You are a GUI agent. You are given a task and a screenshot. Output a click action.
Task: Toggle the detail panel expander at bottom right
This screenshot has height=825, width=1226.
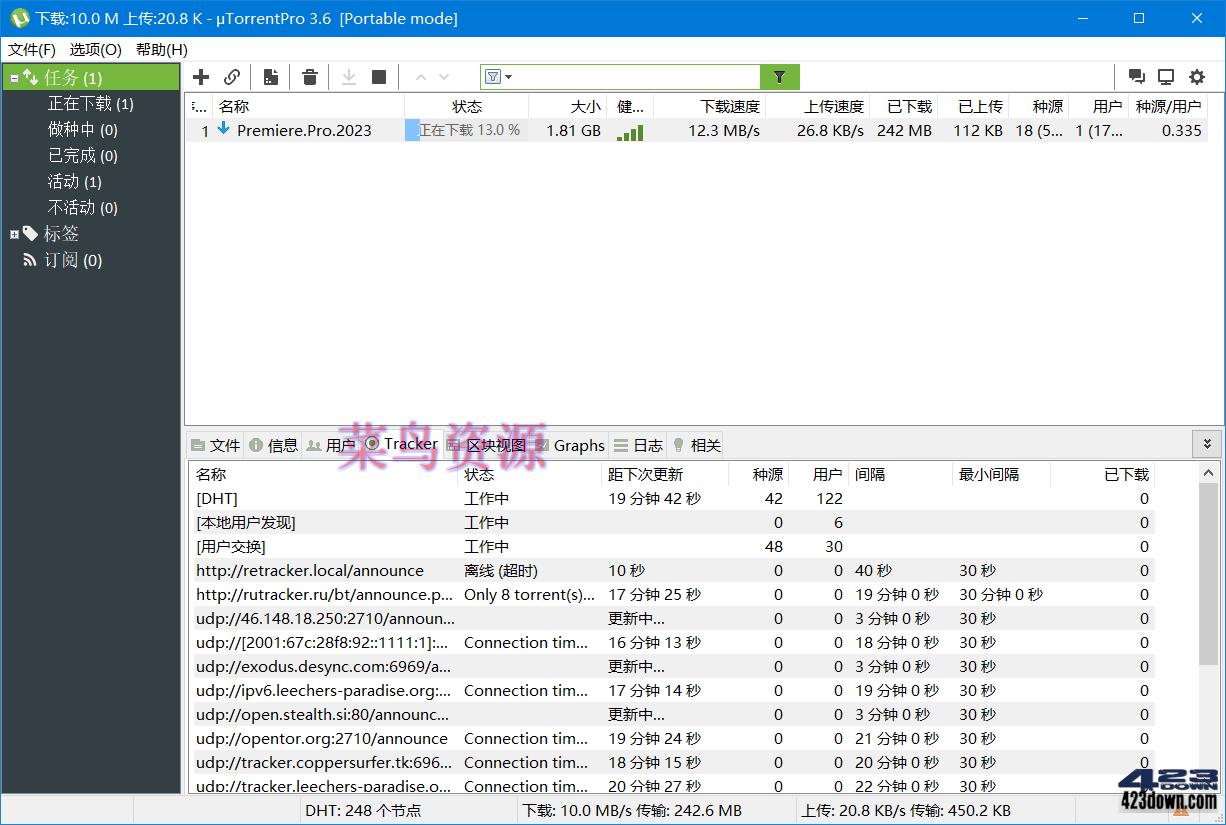[x=1207, y=443]
